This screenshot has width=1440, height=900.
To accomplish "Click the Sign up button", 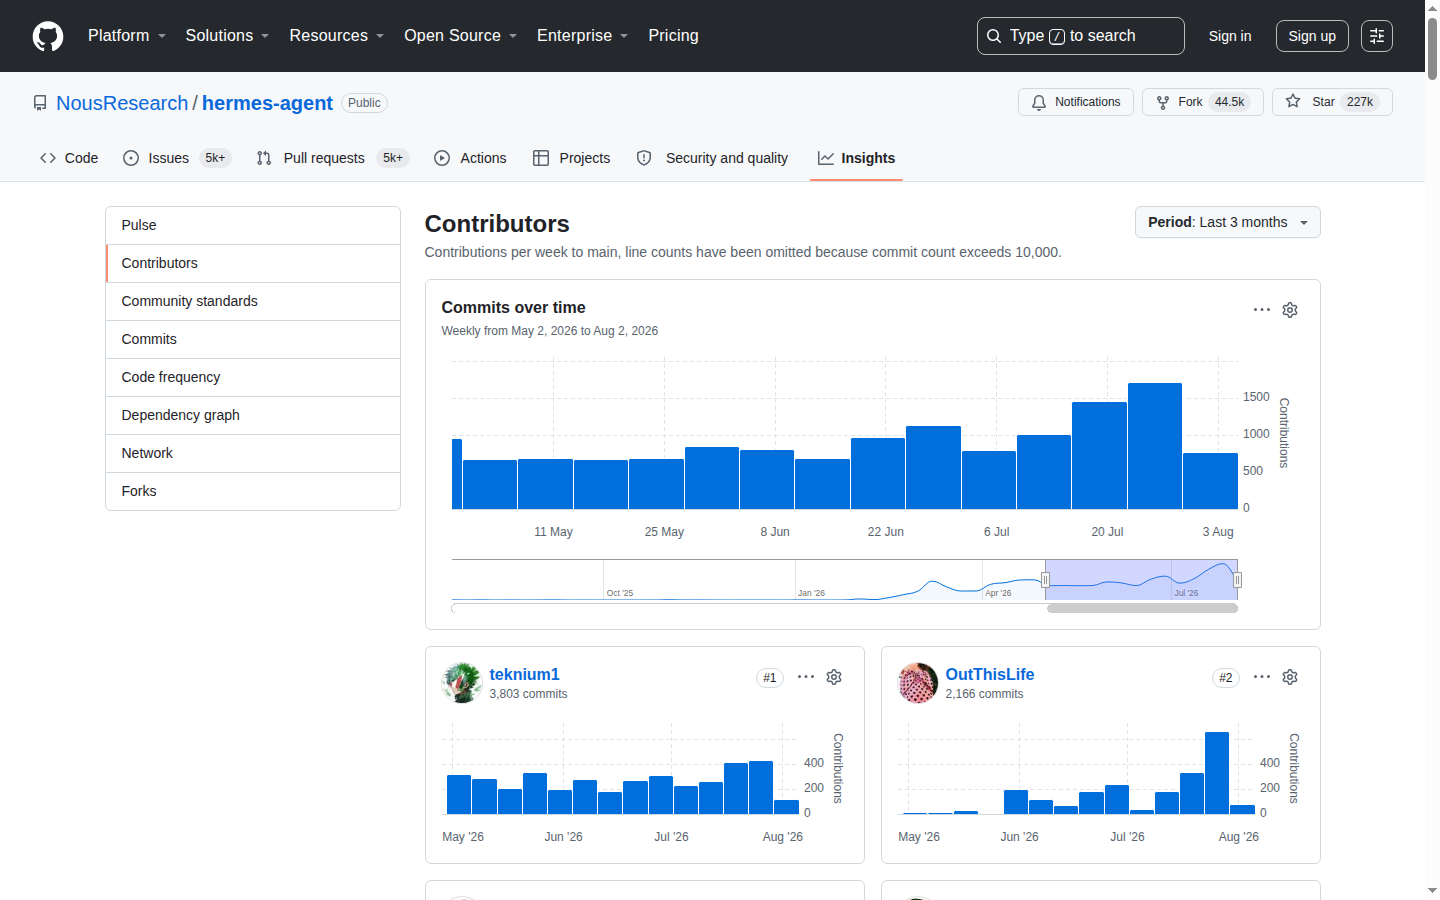I will point(1312,36).
